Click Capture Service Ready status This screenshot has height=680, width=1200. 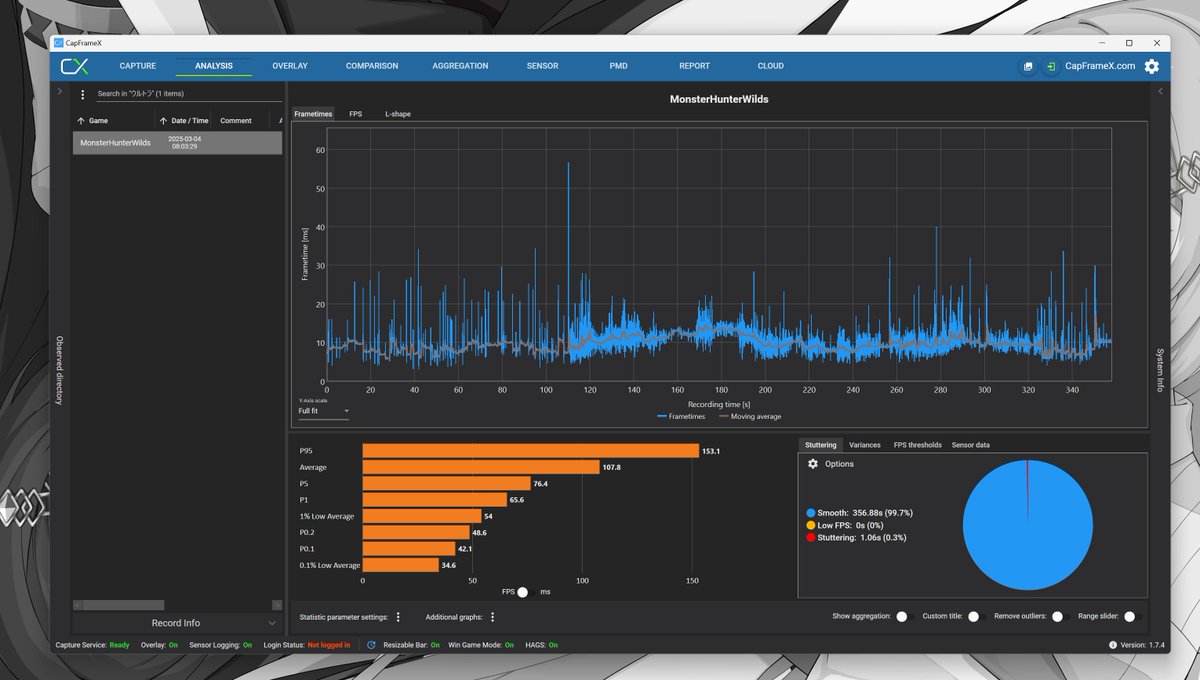click(93, 645)
